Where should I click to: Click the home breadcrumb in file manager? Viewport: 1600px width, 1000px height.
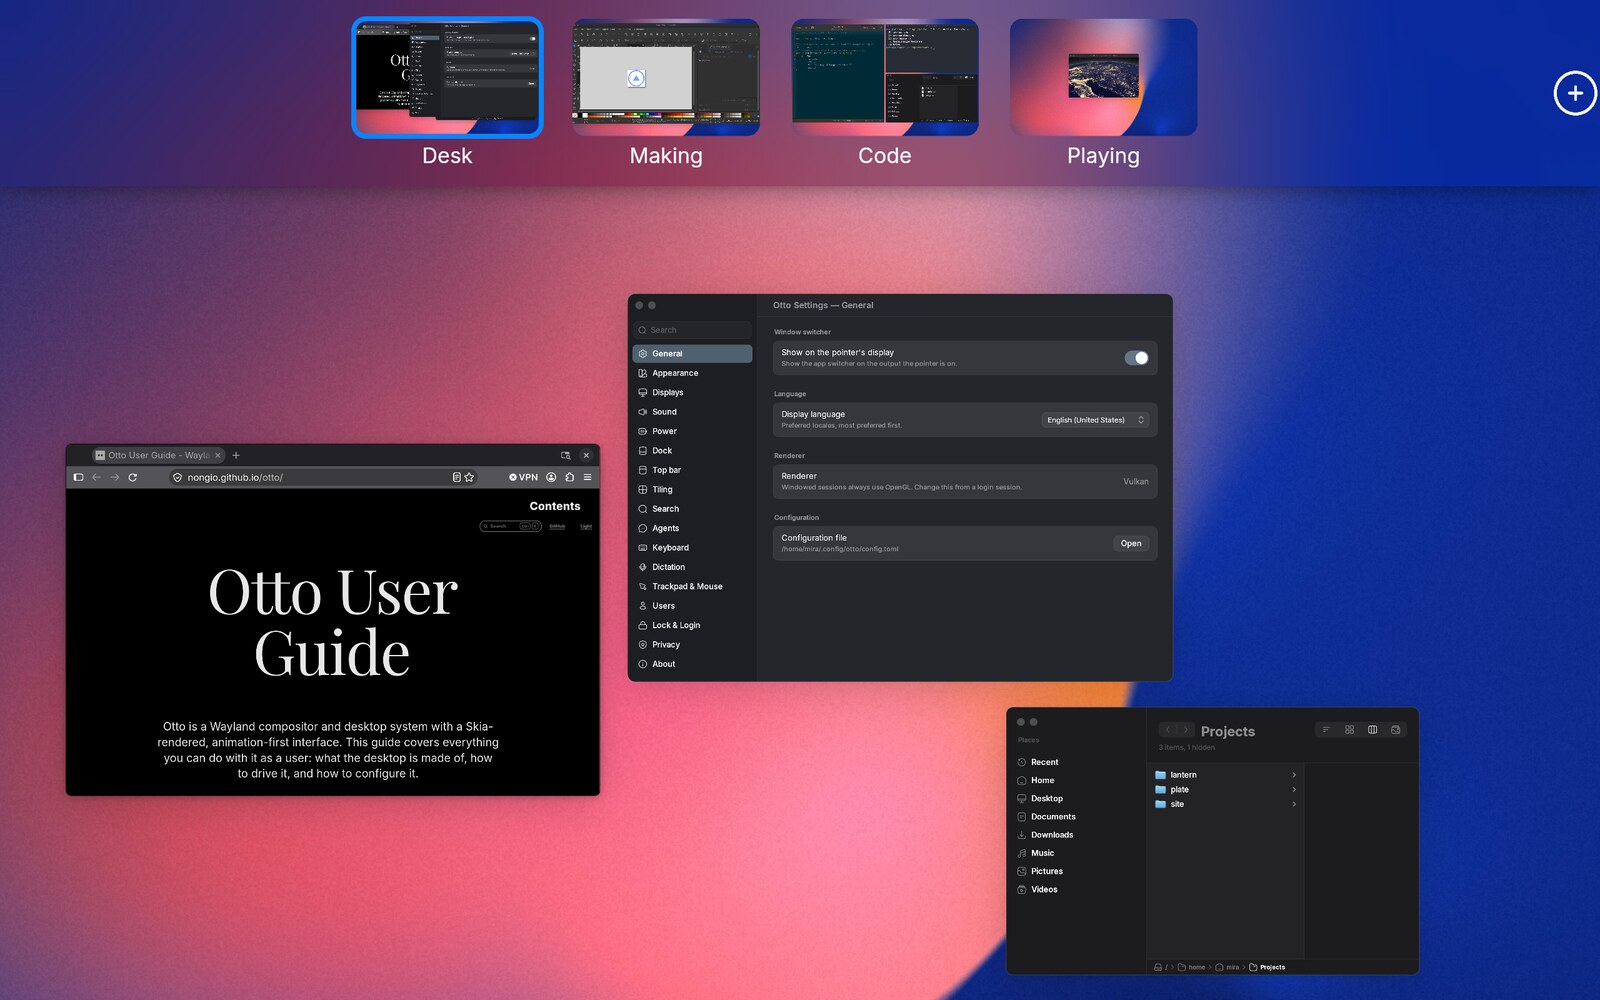[1192, 967]
